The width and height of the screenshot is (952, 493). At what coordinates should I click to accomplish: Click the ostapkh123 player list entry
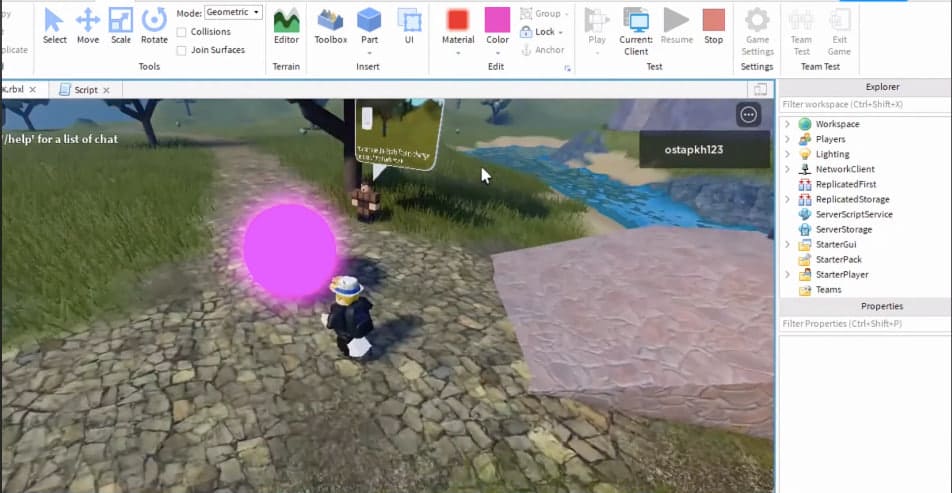(x=704, y=149)
